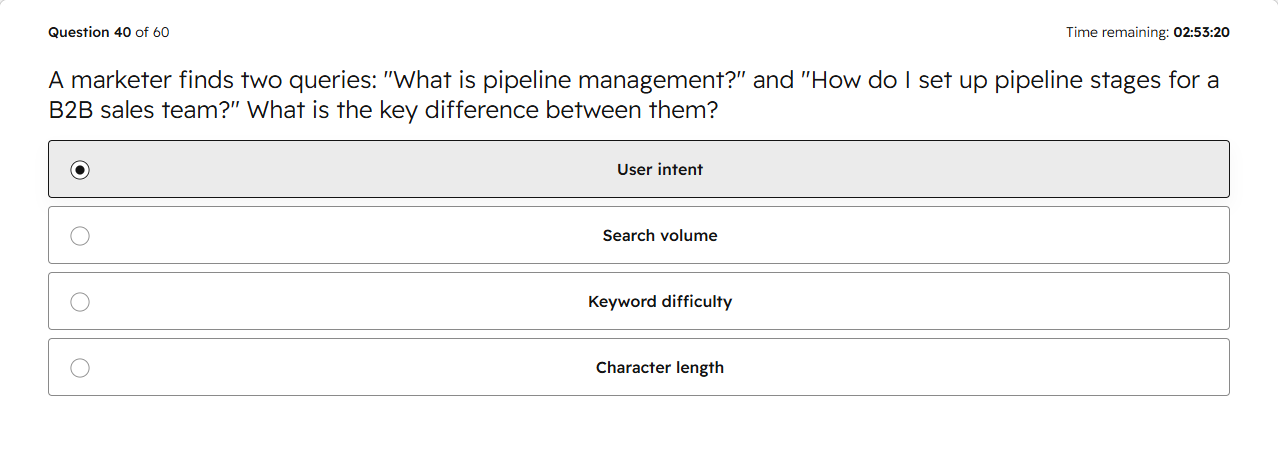Screen dimensions: 1278x466
Task: Click the question text about pipeline management
Action: (634, 95)
